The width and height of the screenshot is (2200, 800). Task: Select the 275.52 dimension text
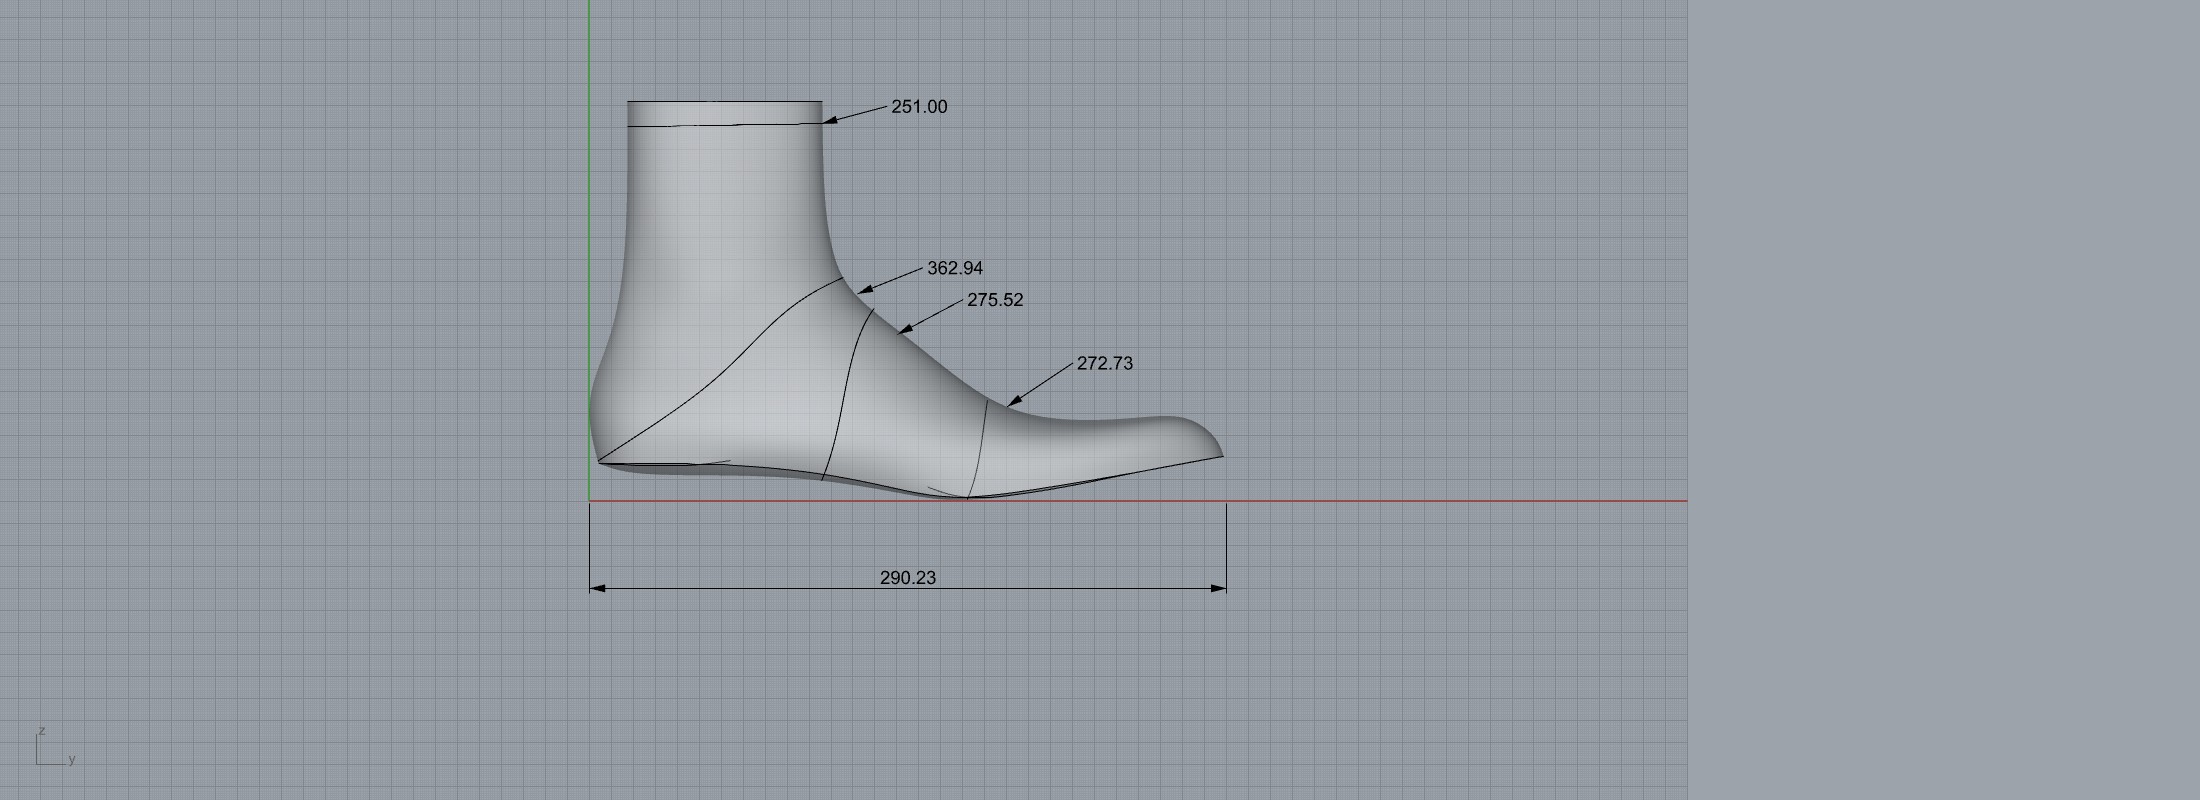click(x=994, y=300)
